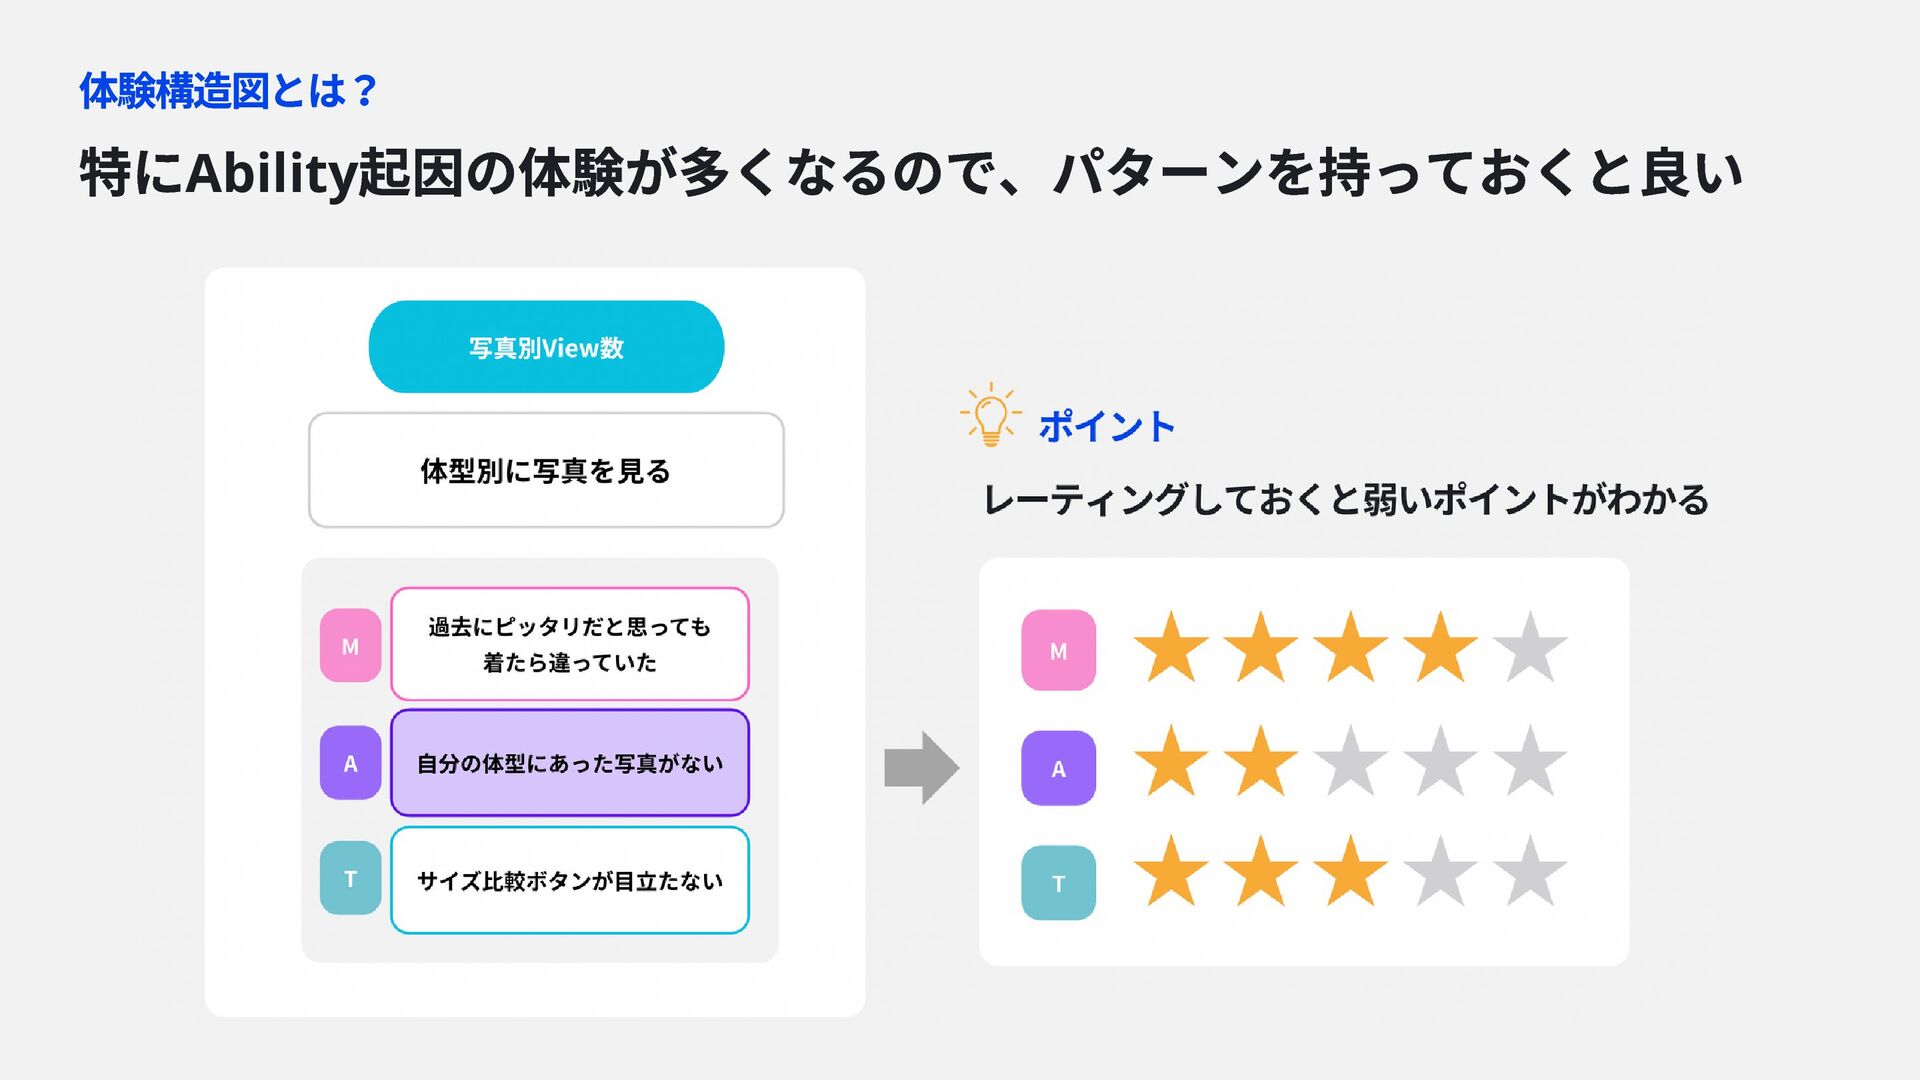This screenshot has height=1080, width=1920.
Task: Click the purple A badge in the rating panel
Action: (x=1058, y=768)
